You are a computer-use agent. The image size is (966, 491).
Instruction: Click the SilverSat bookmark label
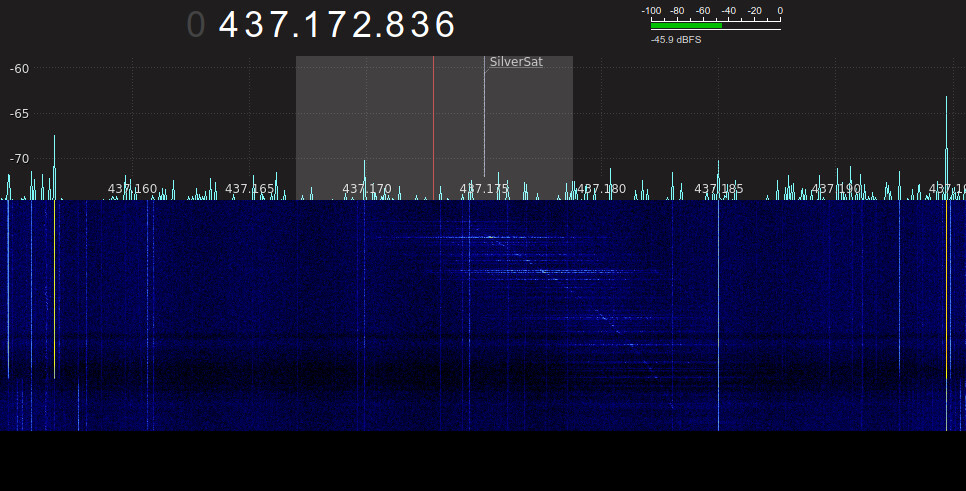click(x=515, y=62)
